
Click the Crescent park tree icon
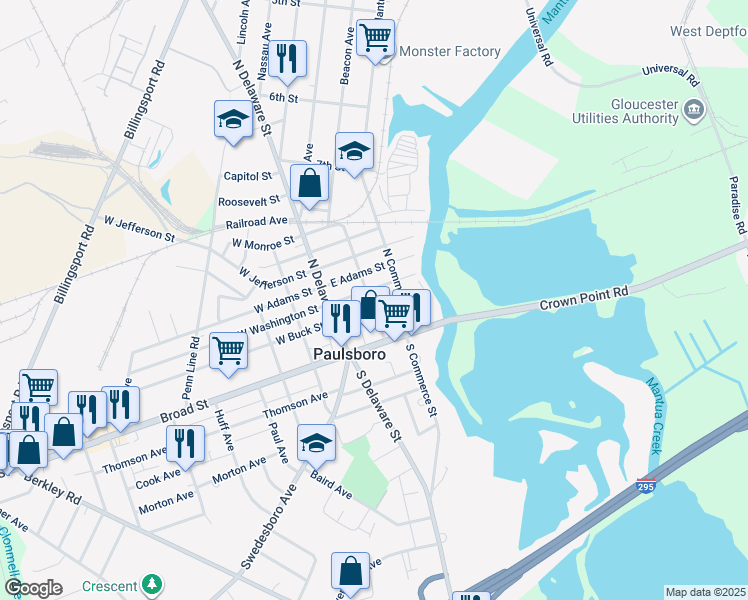(x=152, y=585)
